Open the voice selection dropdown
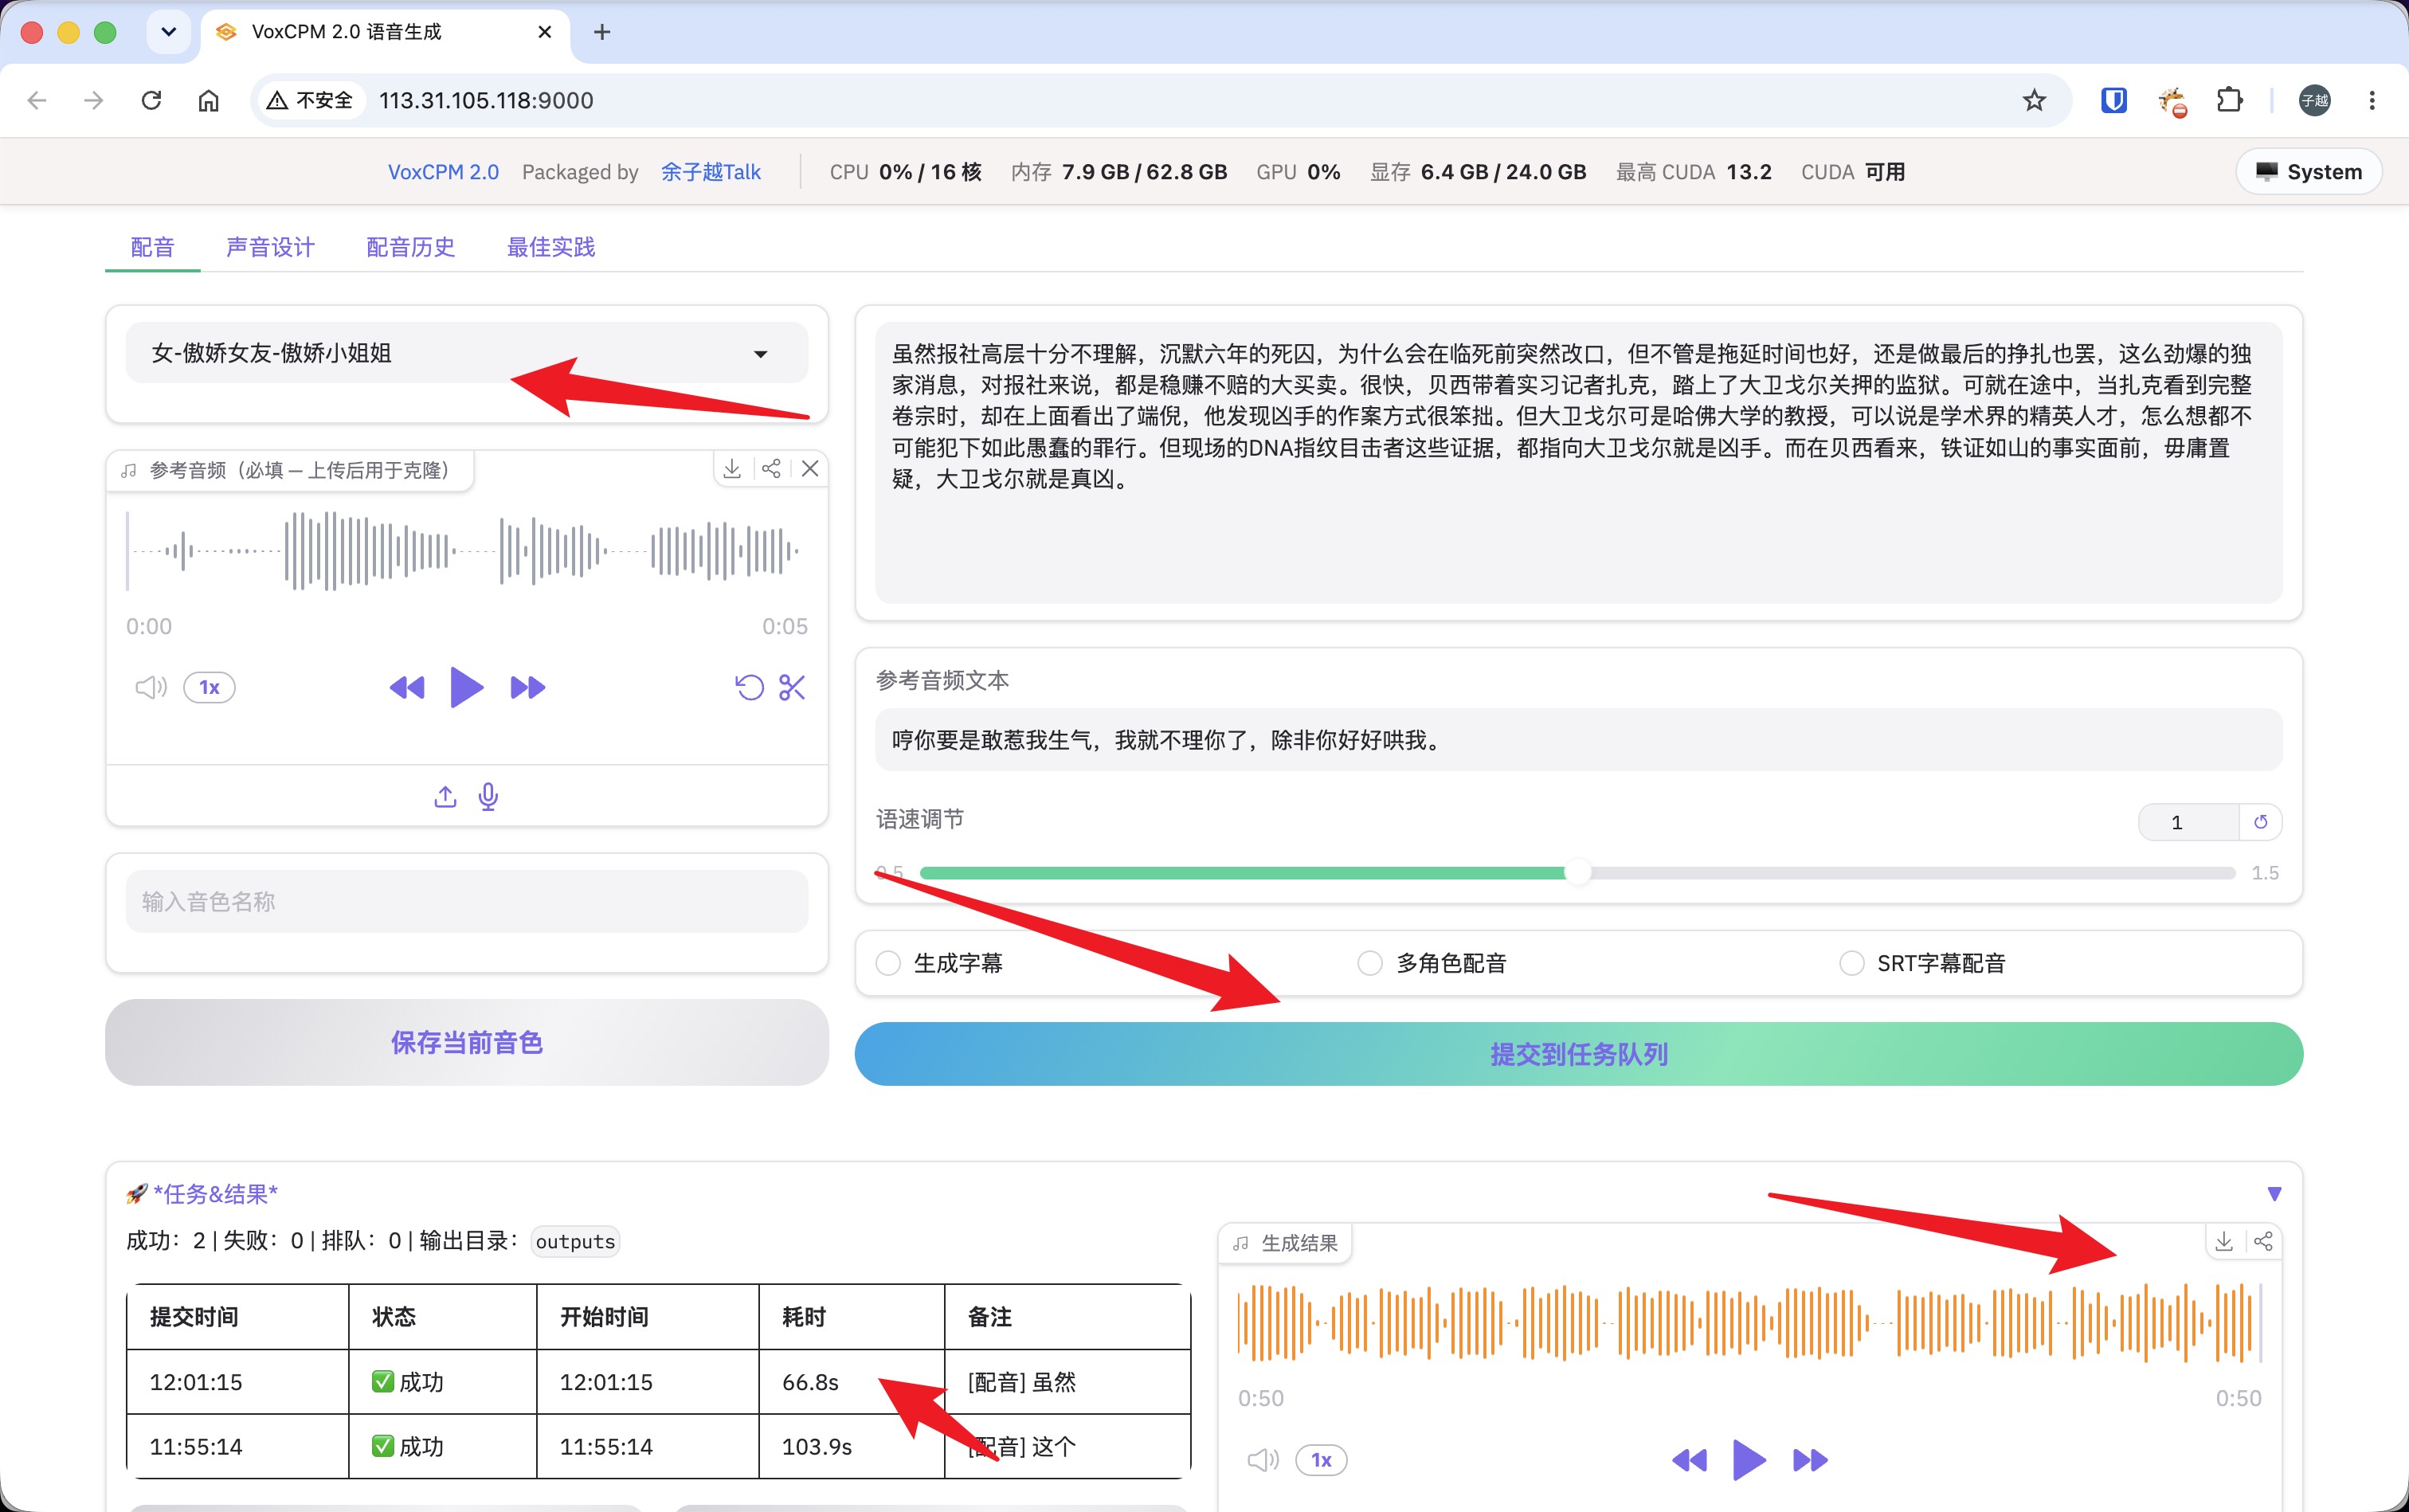This screenshot has height=1512, width=2409. [x=466, y=353]
